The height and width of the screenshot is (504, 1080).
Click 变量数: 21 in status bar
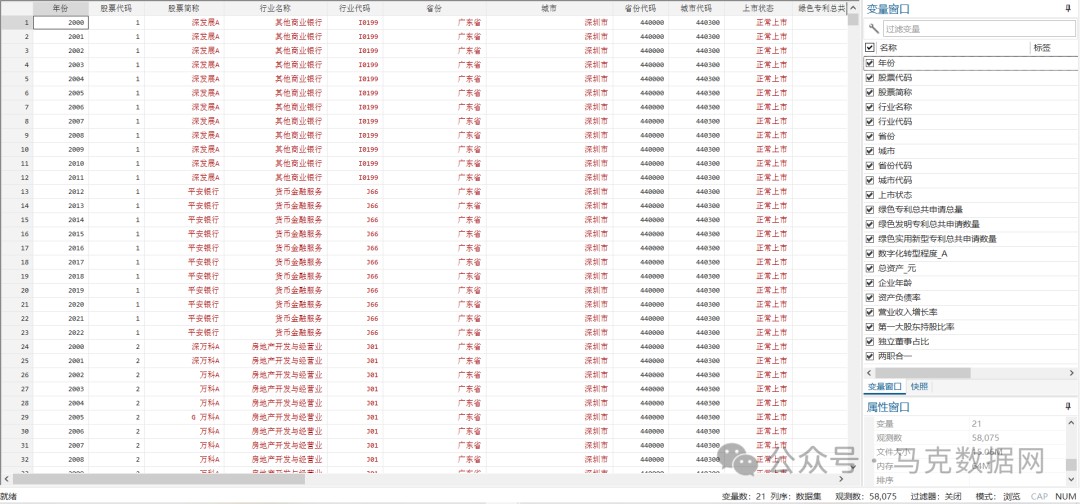tap(744, 496)
